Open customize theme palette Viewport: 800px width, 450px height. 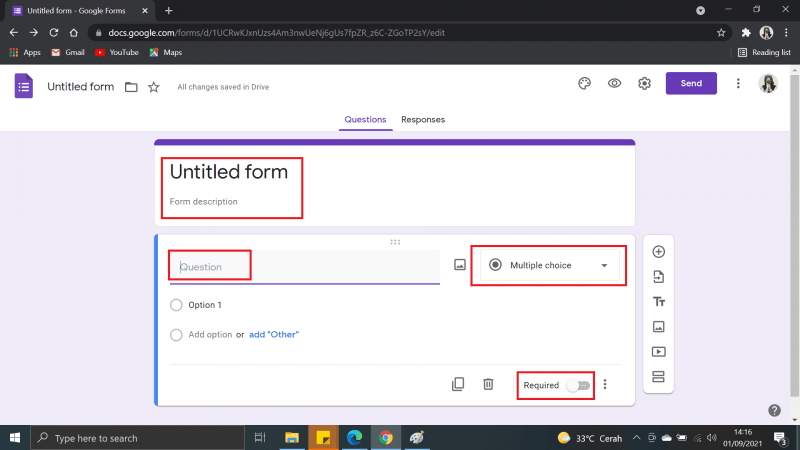[584, 83]
